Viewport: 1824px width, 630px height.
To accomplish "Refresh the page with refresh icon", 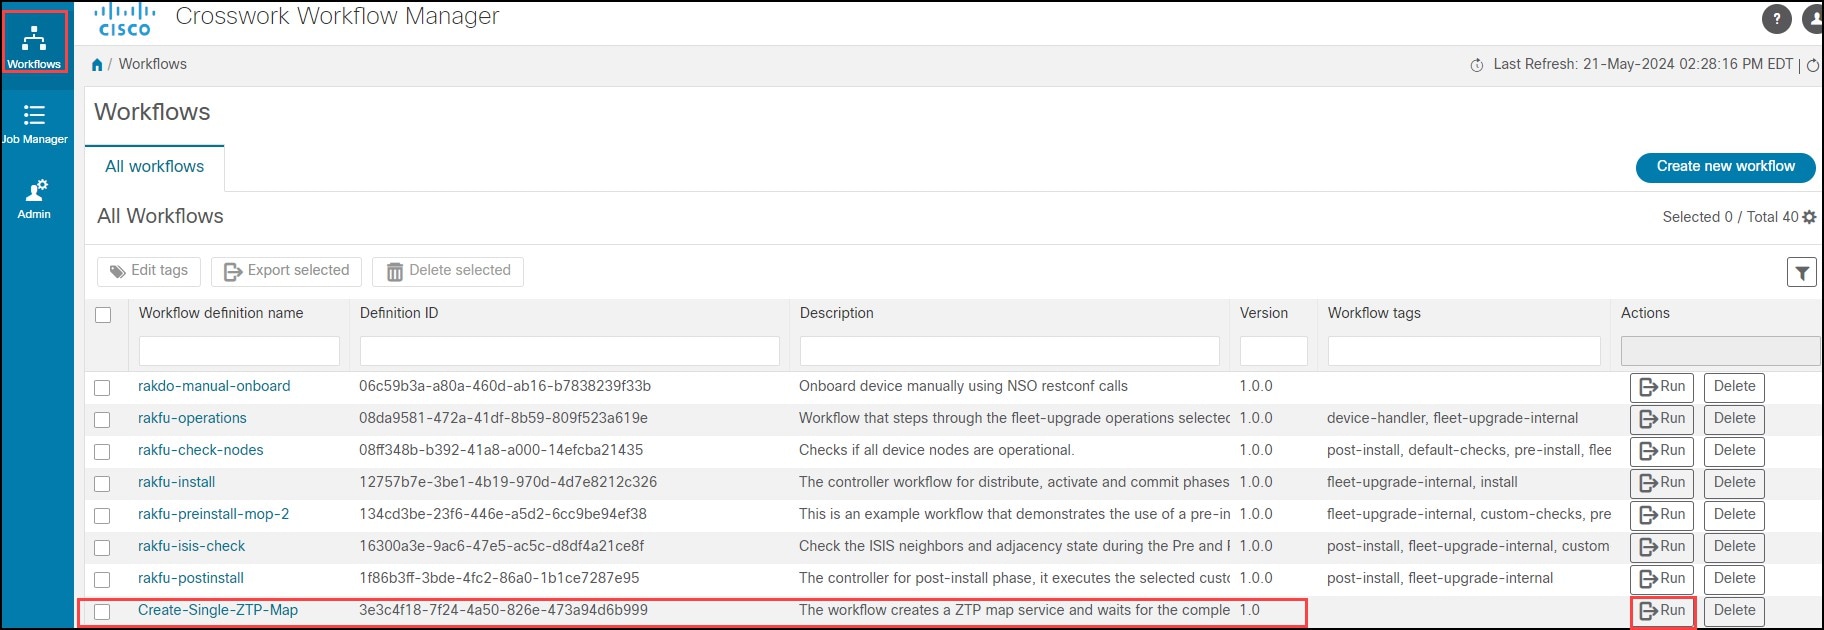I will (1813, 65).
